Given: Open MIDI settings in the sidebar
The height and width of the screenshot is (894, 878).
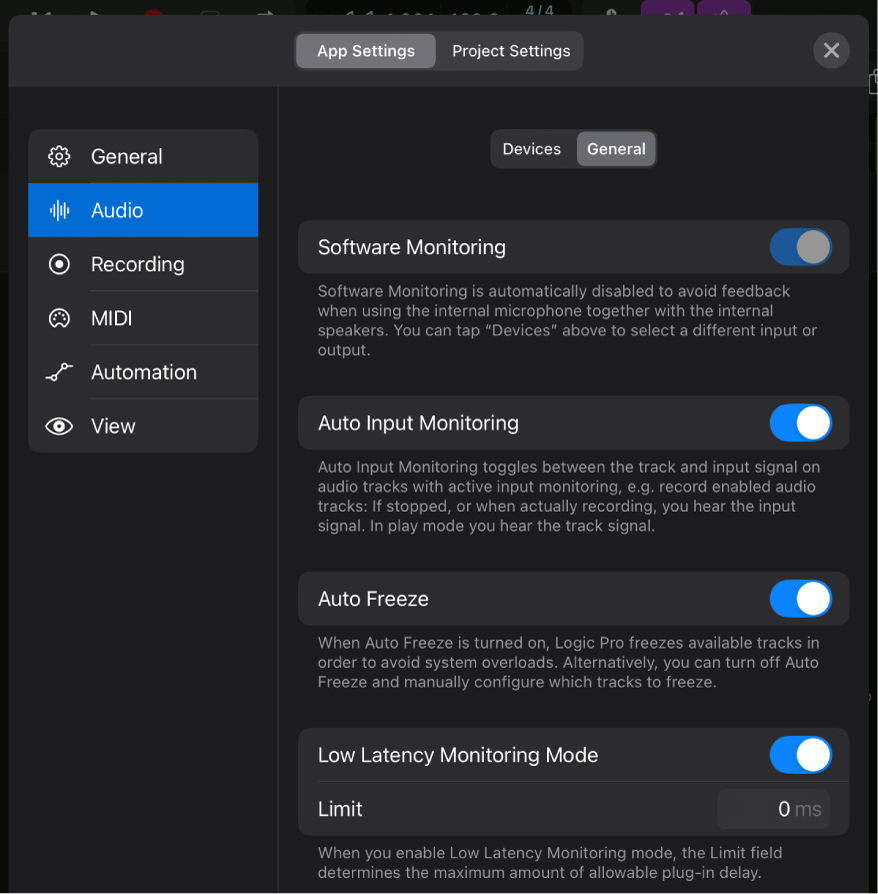Looking at the screenshot, I should pos(59,318).
